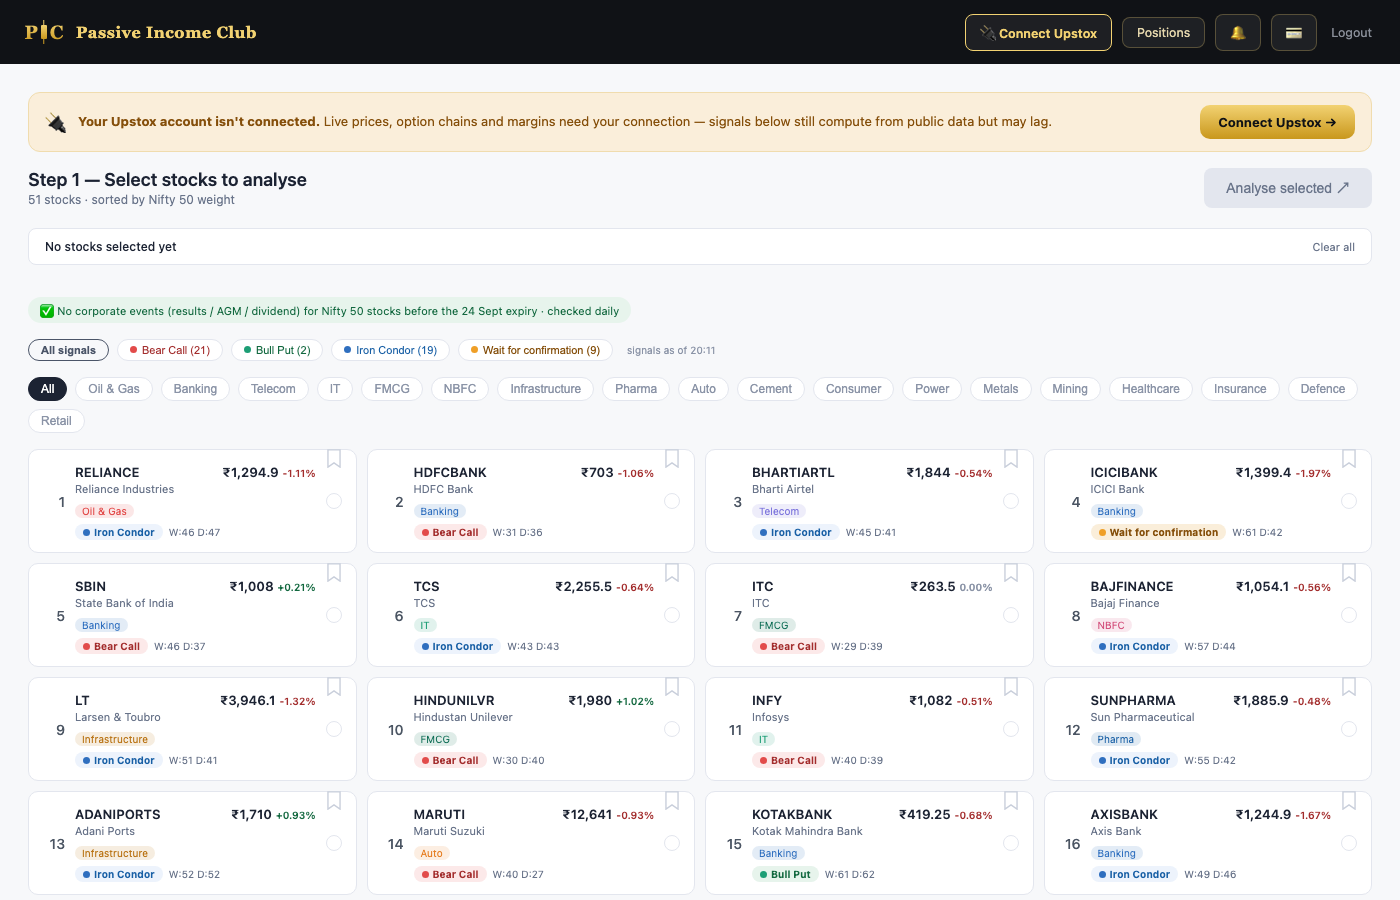The width and height of the screenshot is (1400, 900).
Task: Bookmark the SBIN stock card
Action: [334, 573]
